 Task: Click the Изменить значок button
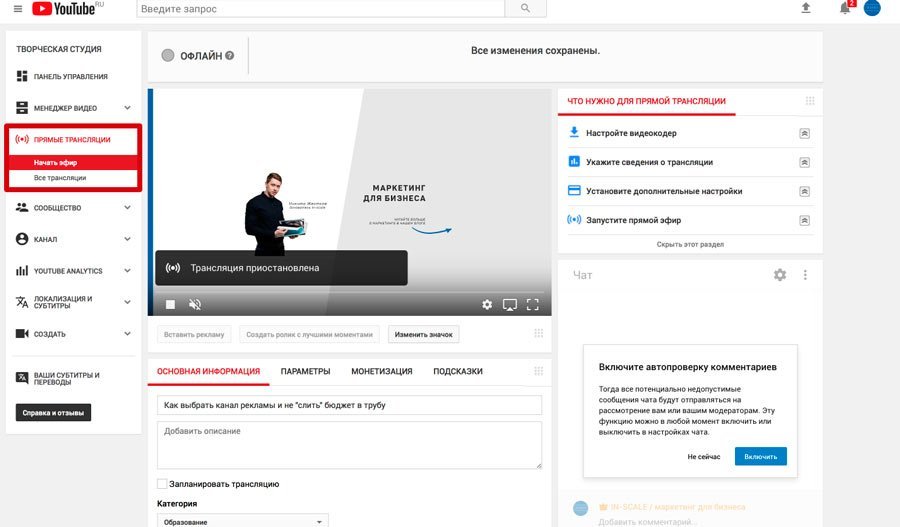424,334
